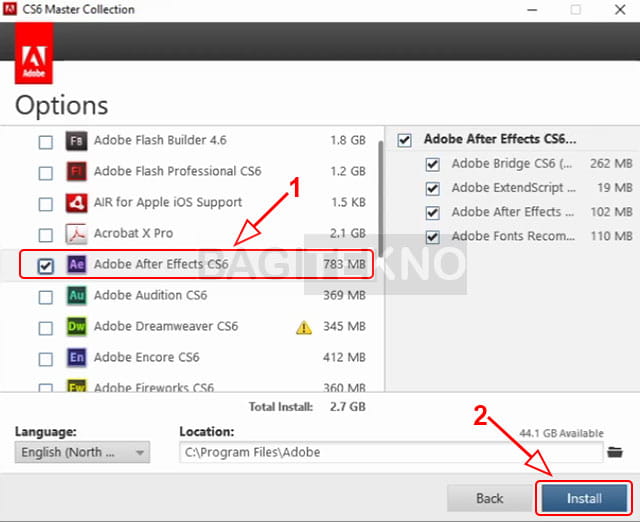Select 'AIR for Apple iOS Support' text
640x522 pixels.
pos(168,202)
